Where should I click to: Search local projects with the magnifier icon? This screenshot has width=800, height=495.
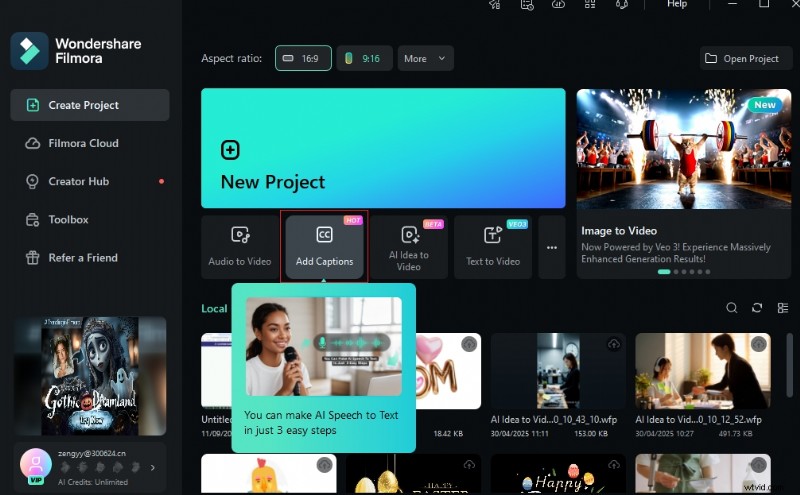732,308
